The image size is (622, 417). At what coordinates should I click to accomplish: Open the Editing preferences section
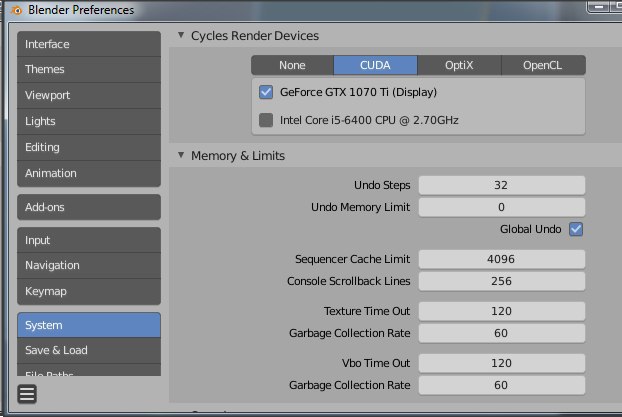coord(89,147)
